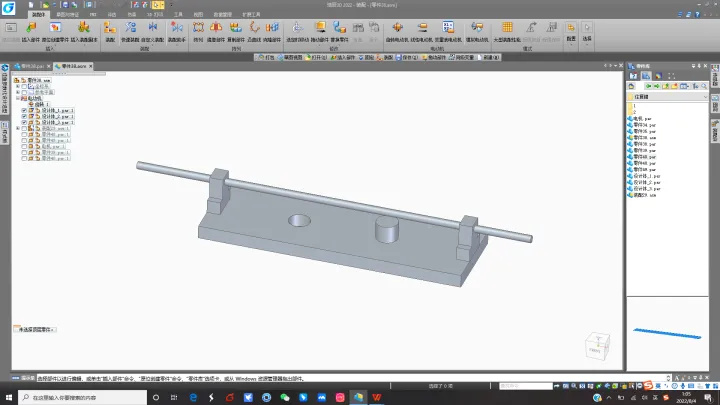The width and height of the screenshot is (720, 405).
Task: Uncheck the 设计体_3.par:1 checkbox
Action: point(24,122)
